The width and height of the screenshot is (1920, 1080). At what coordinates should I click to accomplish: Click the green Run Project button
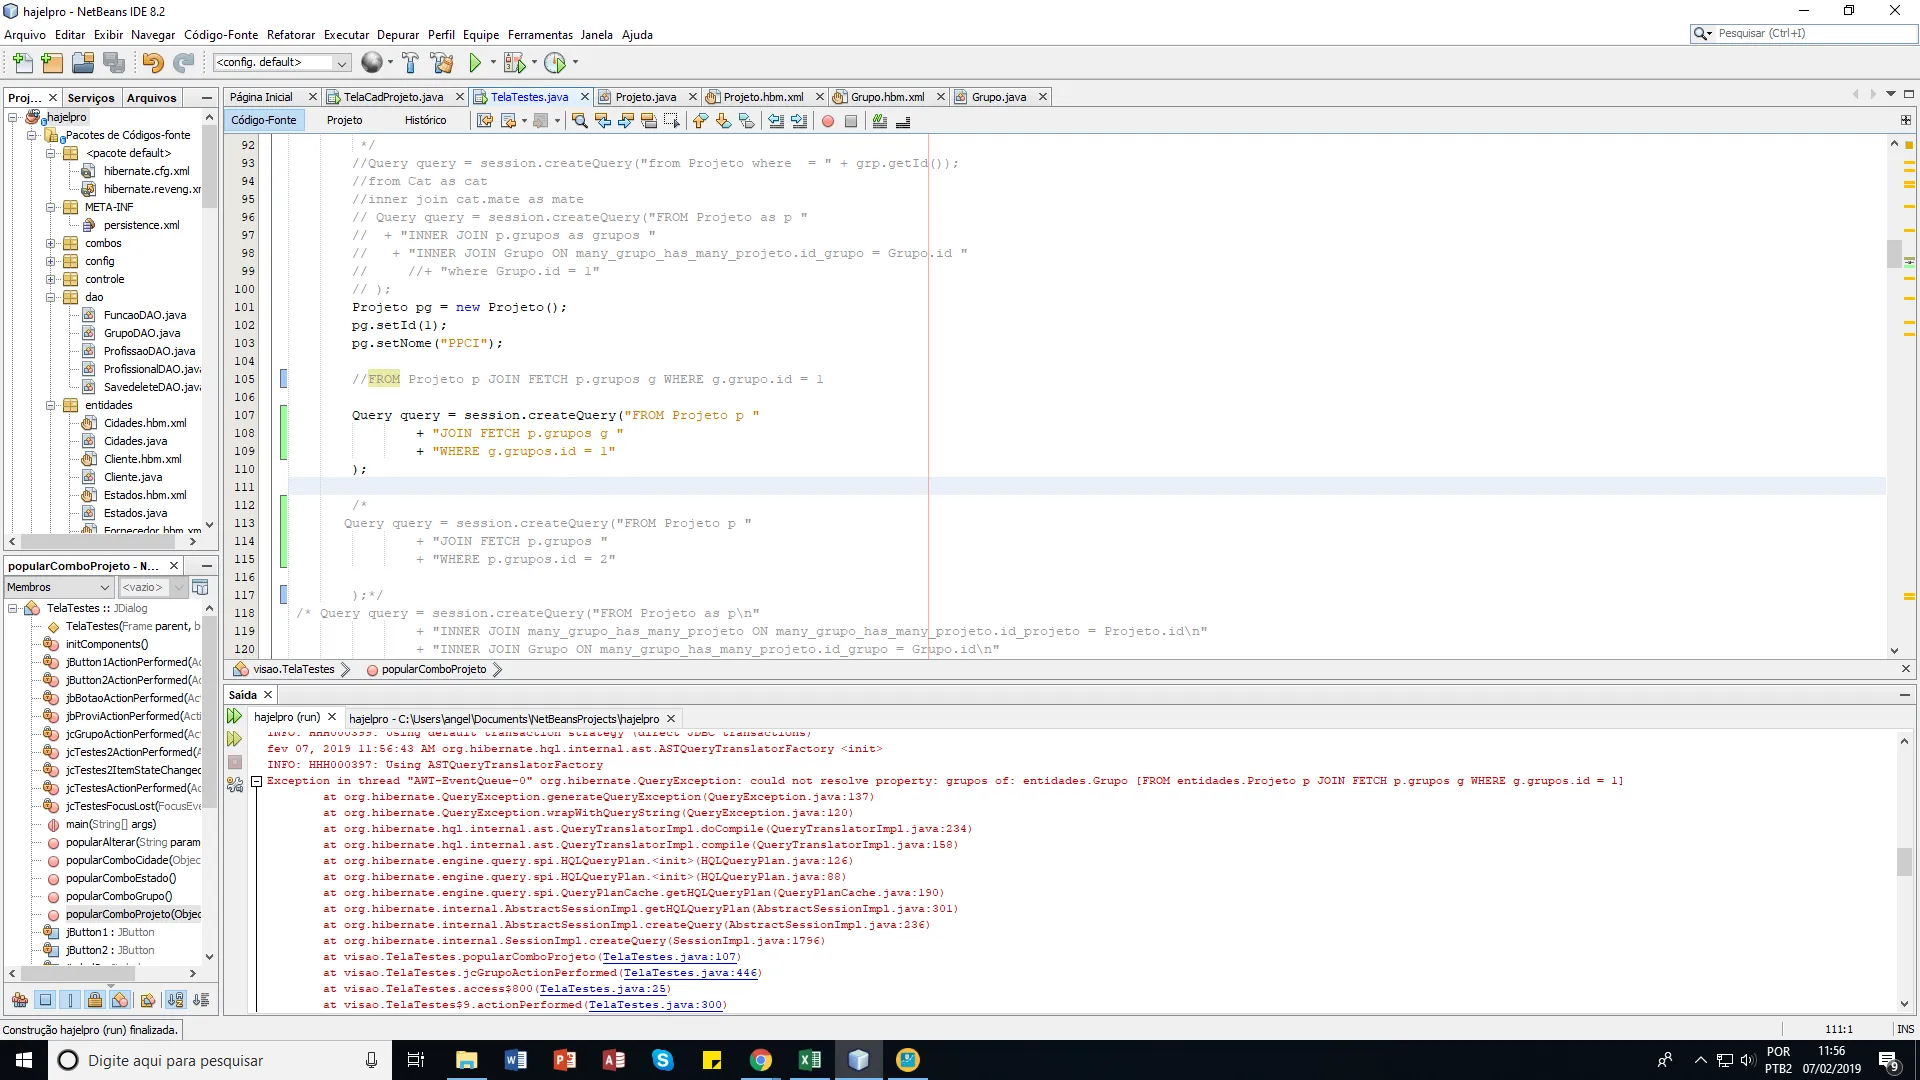coord(475,63)
